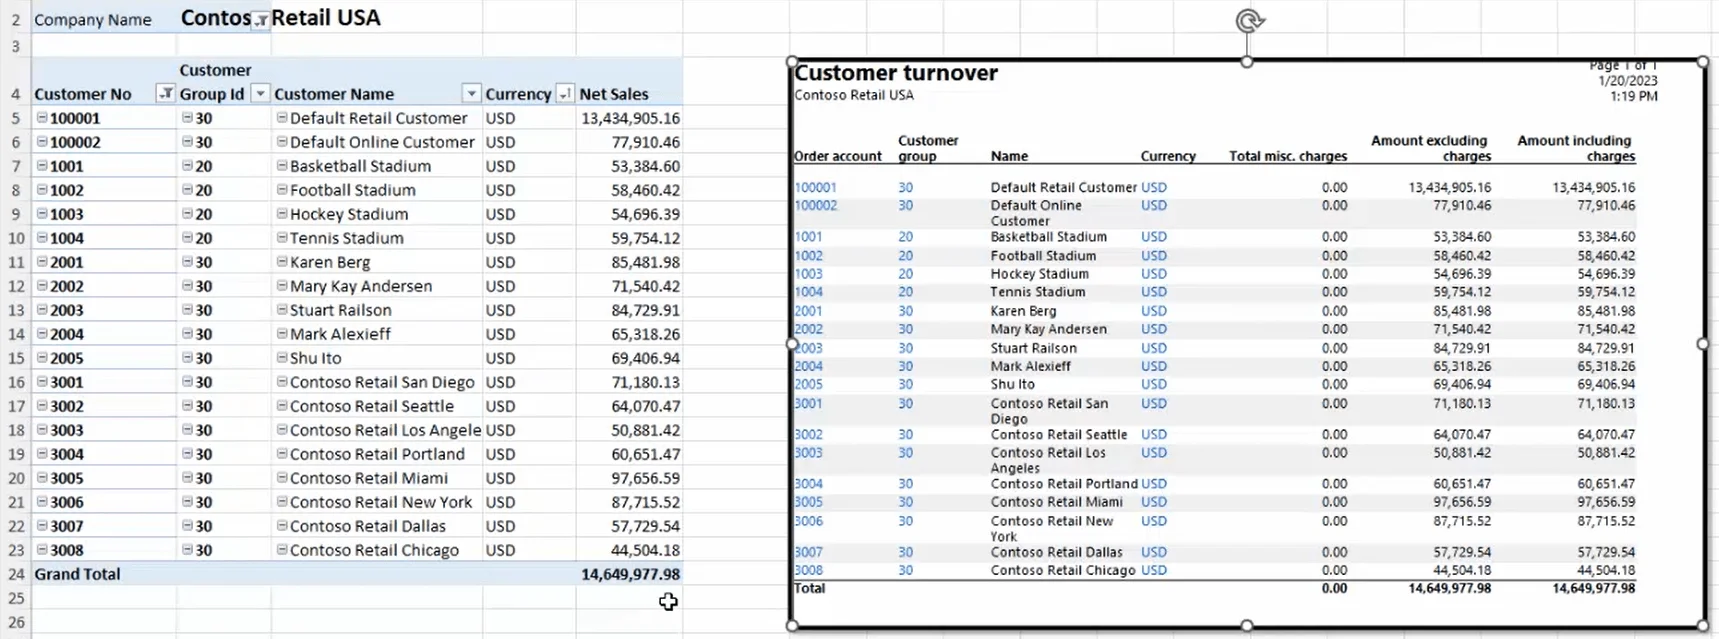Viewport: 1719px width, 639px height.
Task: Select the Grand Total net sales cell
Action: [629, 574]
